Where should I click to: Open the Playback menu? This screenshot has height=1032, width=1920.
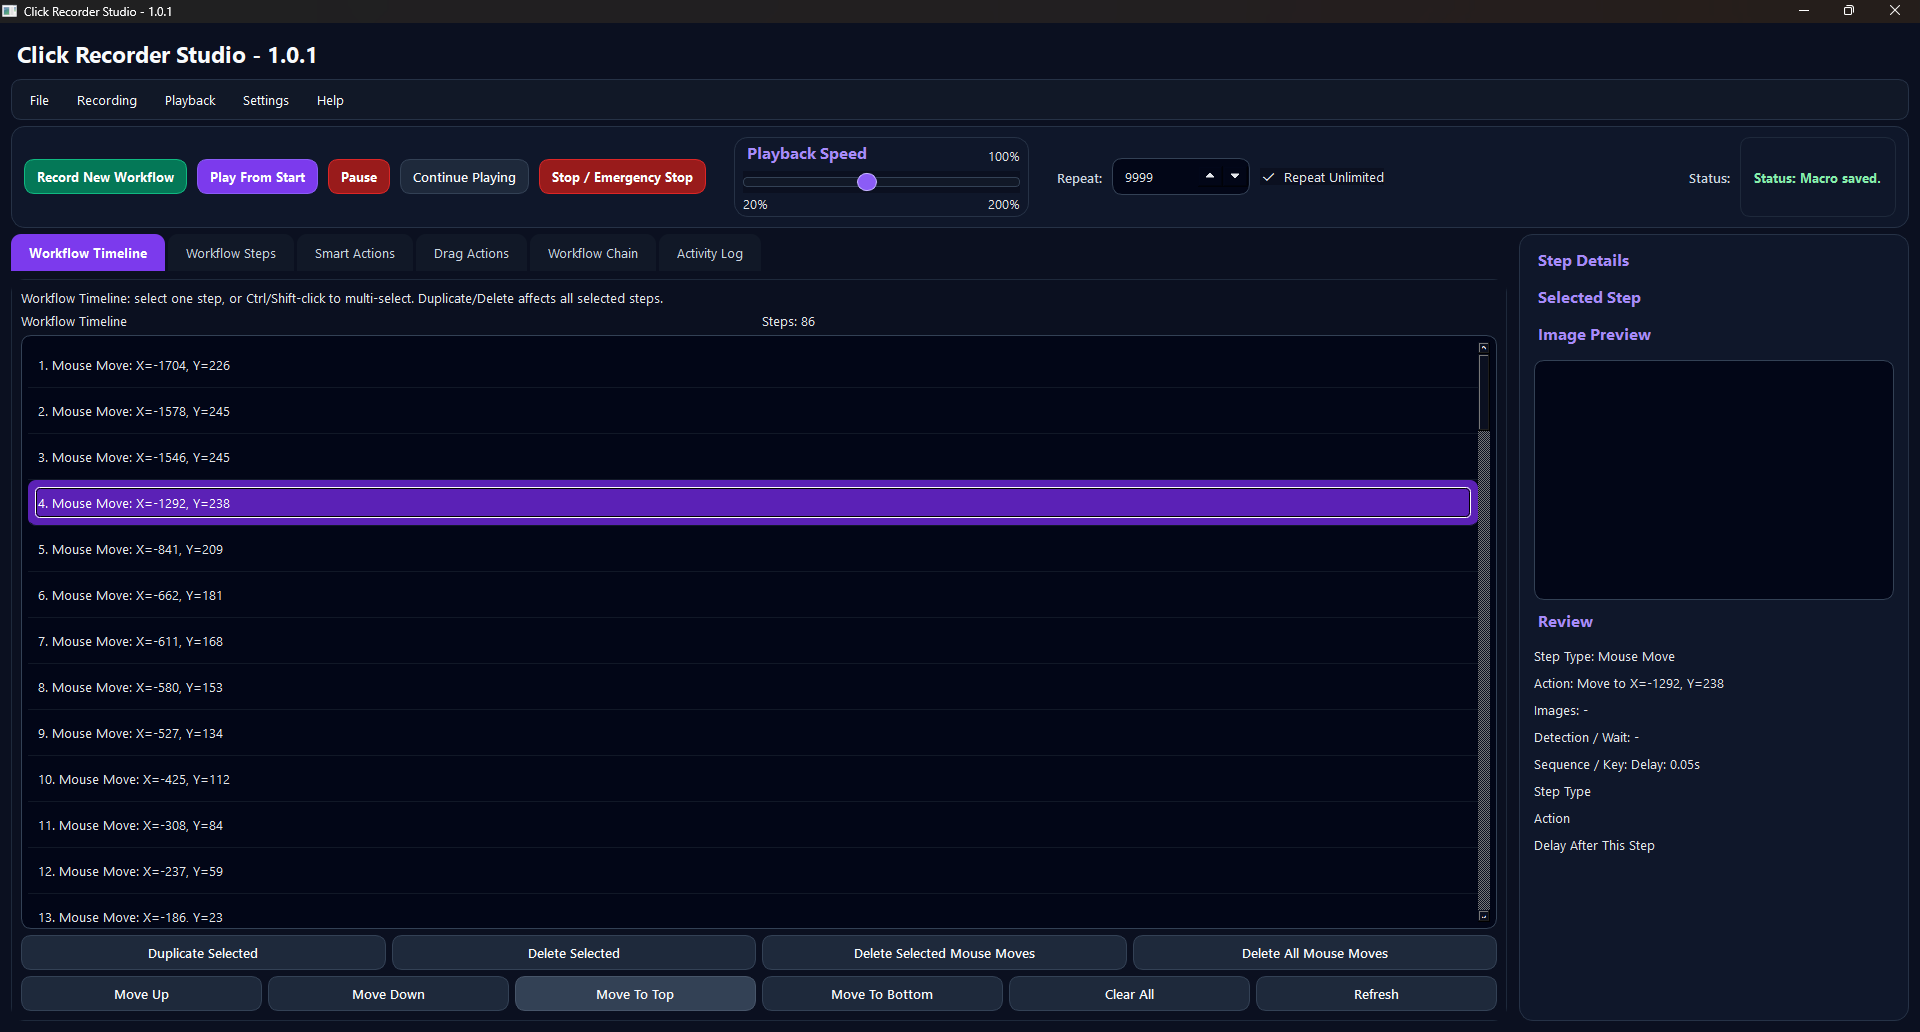click(x=190, y=100)
